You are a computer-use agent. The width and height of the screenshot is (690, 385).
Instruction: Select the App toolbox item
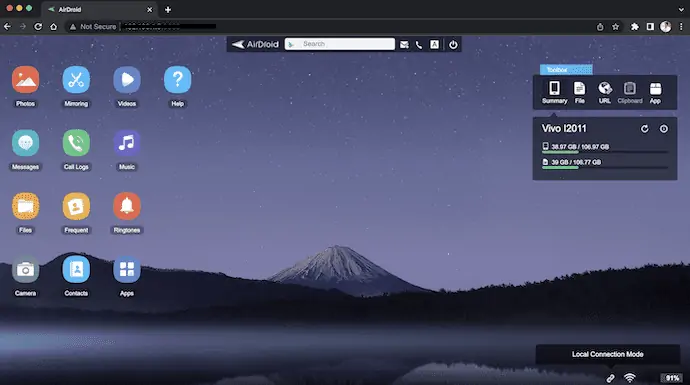[x=655, y=92]
